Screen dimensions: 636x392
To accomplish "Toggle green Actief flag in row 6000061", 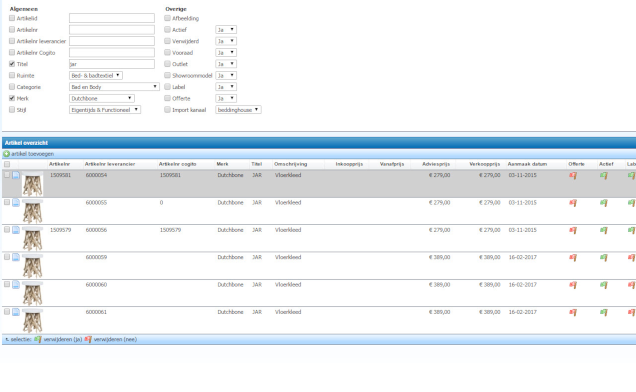I will click(604, 312).
